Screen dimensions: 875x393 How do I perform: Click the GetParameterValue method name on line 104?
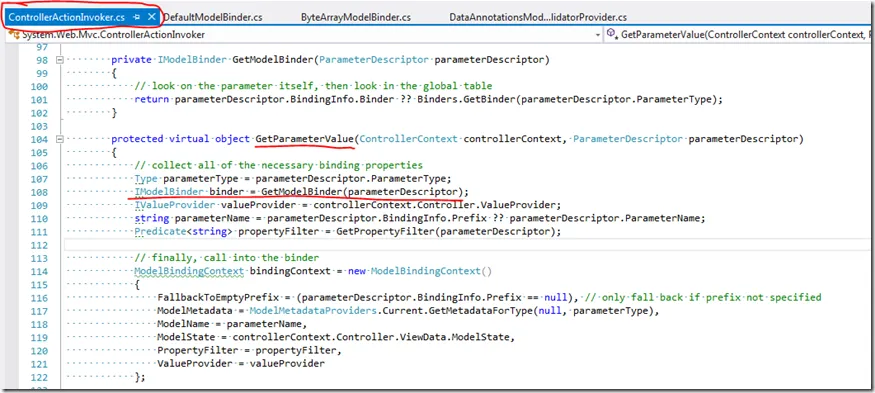(x=304, y=139)
